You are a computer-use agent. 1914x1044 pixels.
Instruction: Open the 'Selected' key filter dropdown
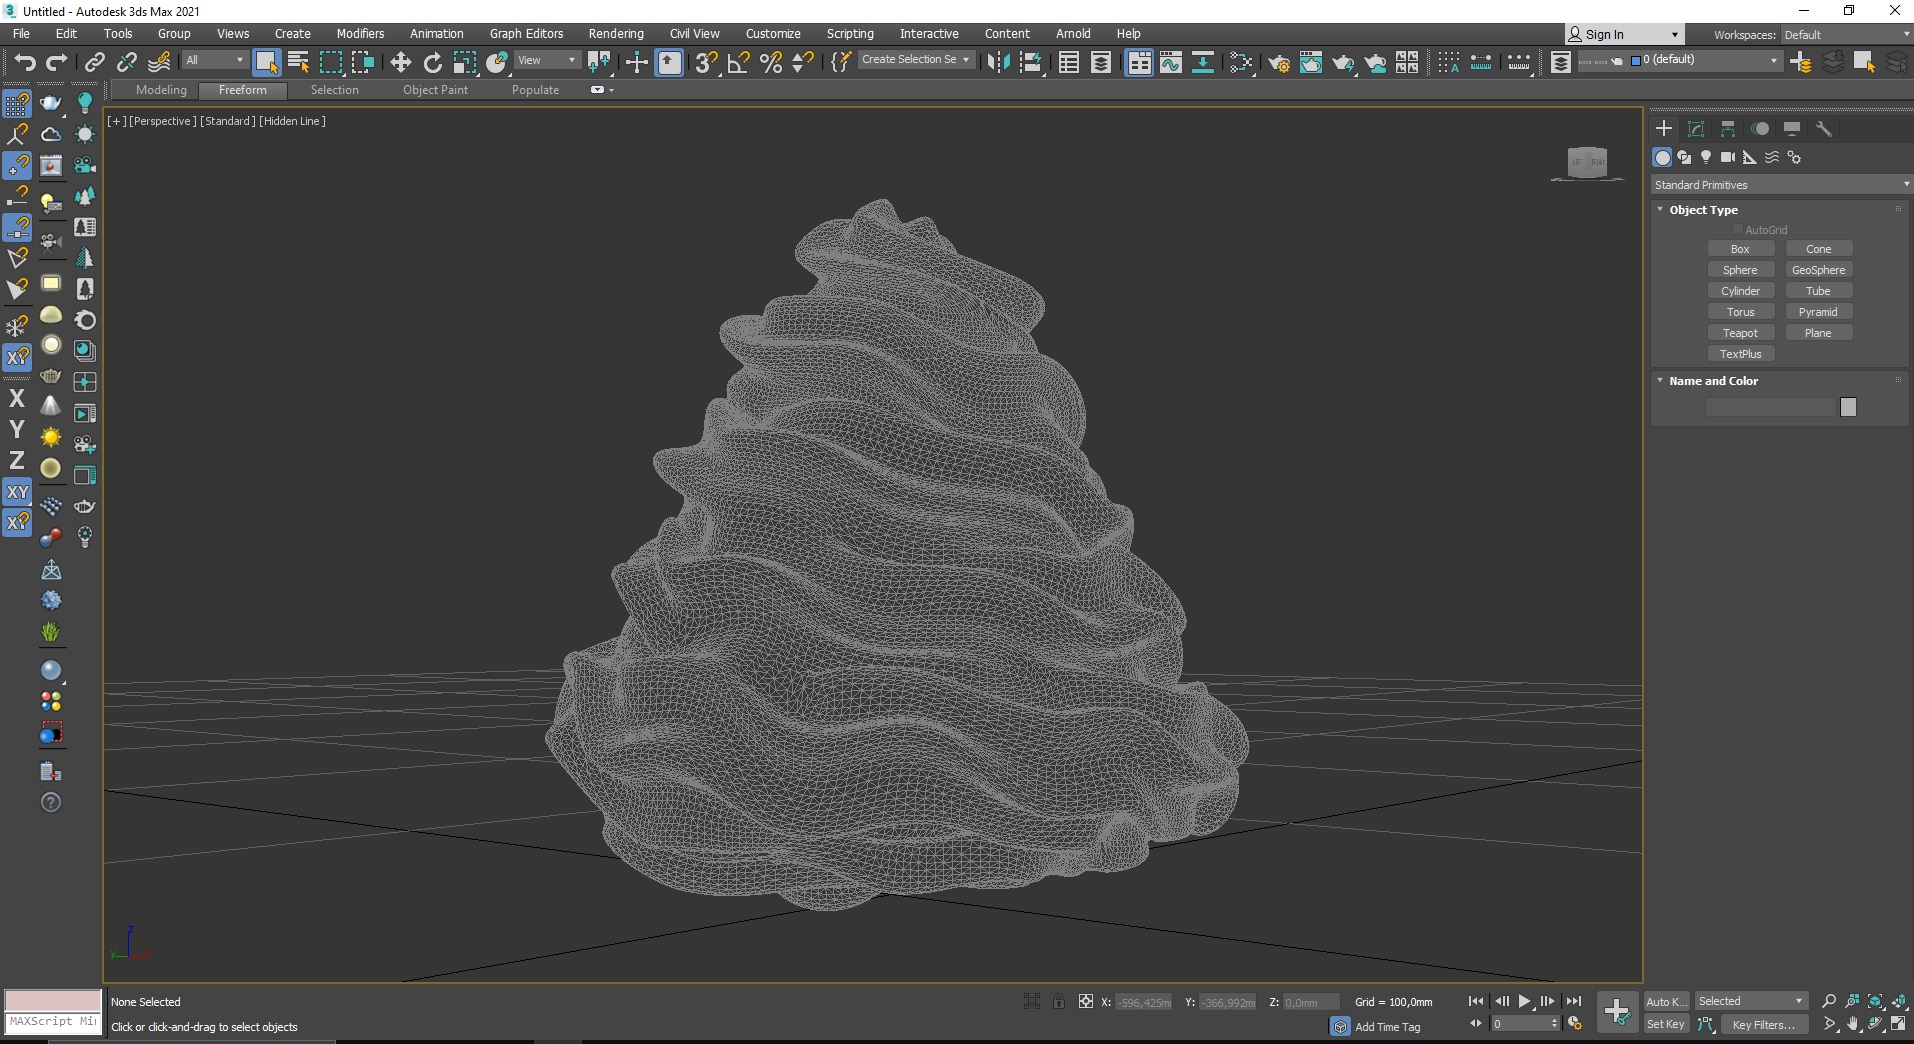click(1751, 1001)
